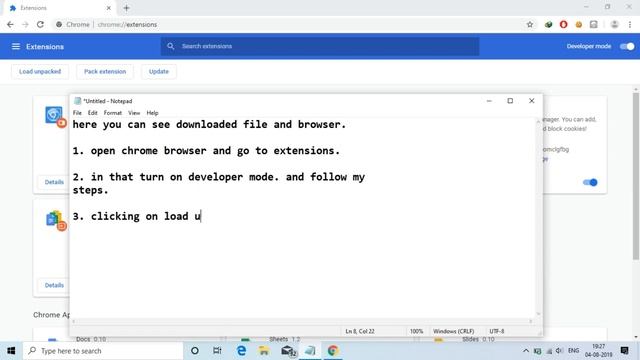Image resolution: width=640 pixels, height=360 pixels.
Task: Open Notepad Help menu
Action: click(x=152, y=113)
